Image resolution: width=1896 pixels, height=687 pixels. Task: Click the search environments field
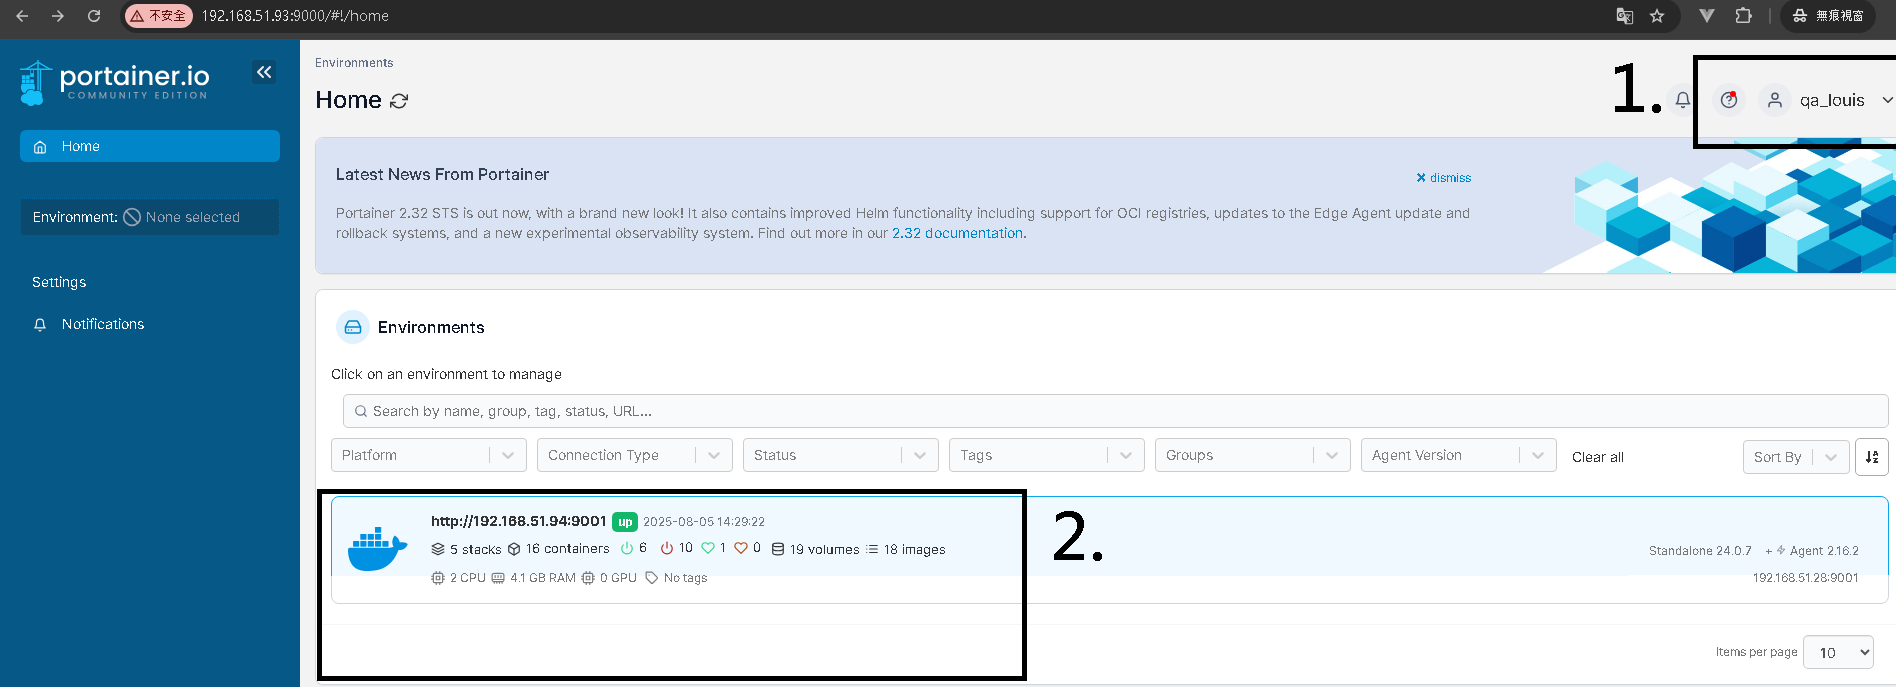(1115, 411)
